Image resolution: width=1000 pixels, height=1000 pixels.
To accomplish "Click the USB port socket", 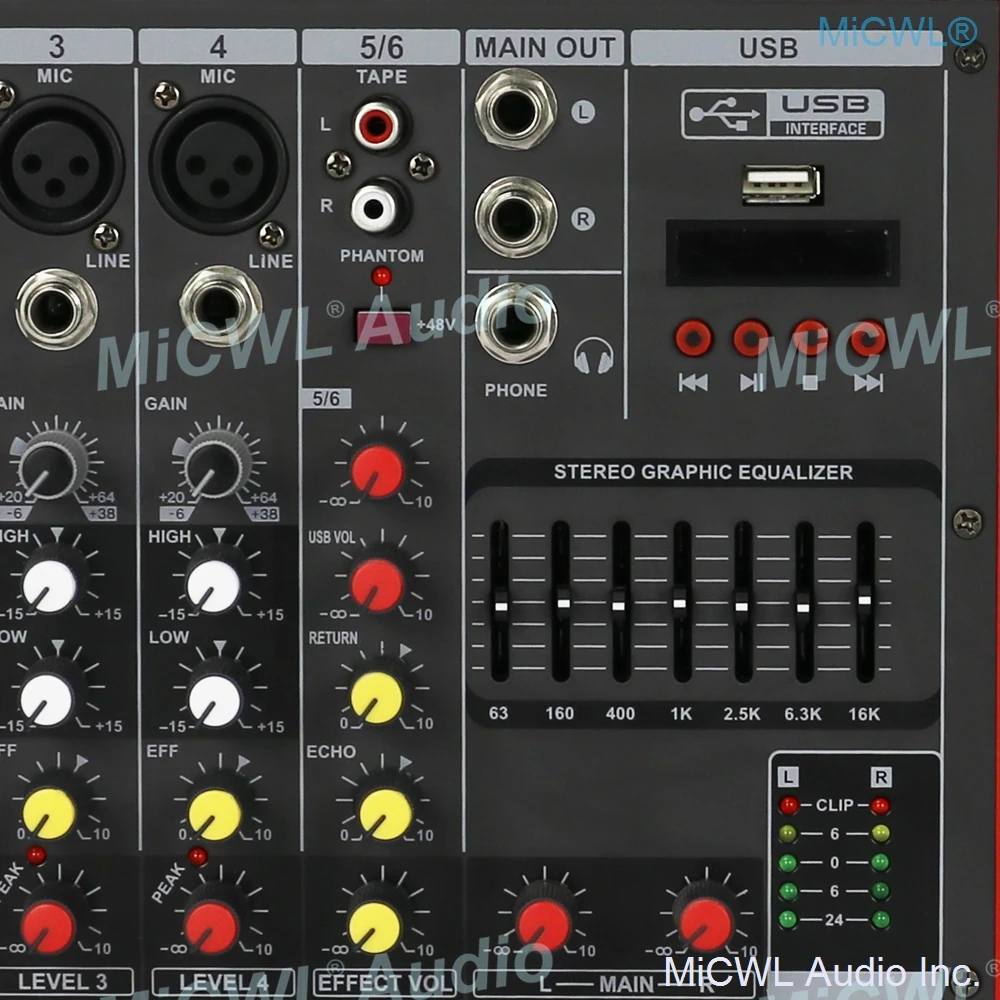I will pos(782,185).
